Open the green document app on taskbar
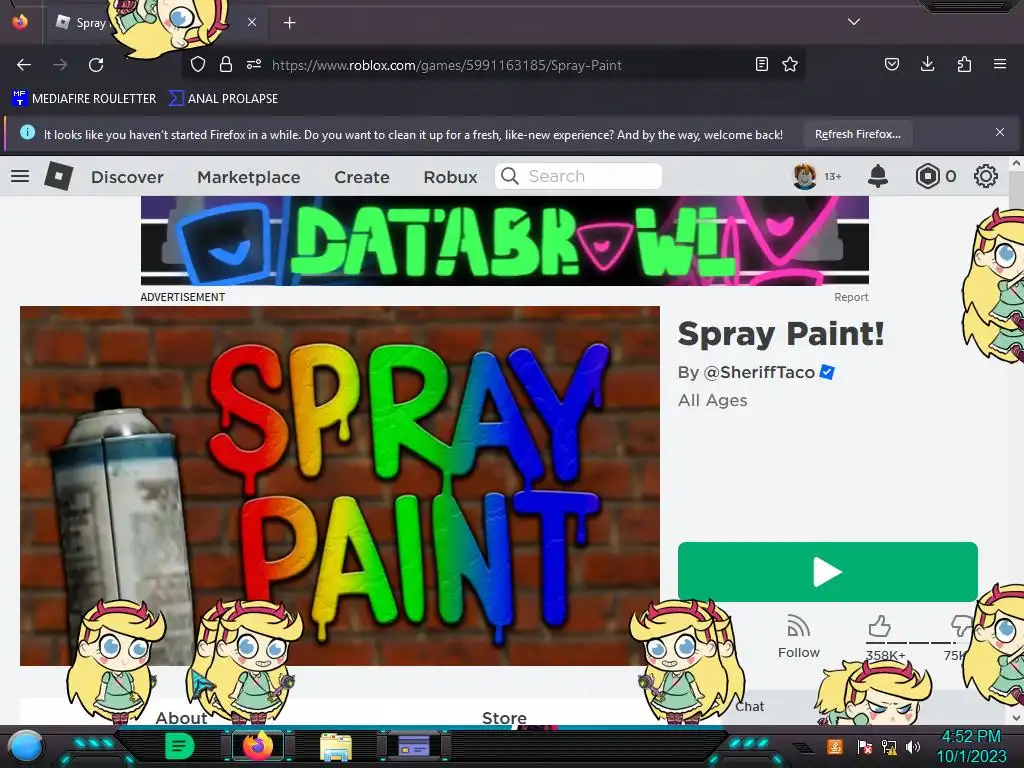Viewport: 1024px width, 768px height. tap(179, 746)
